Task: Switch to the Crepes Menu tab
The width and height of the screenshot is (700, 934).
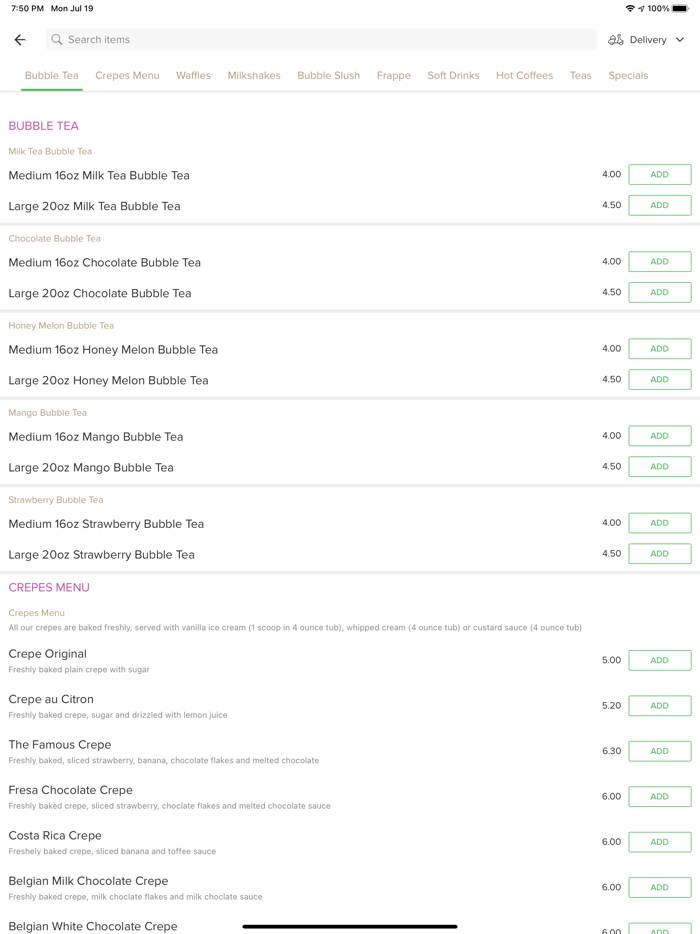Action: click(x=127, y=76)
